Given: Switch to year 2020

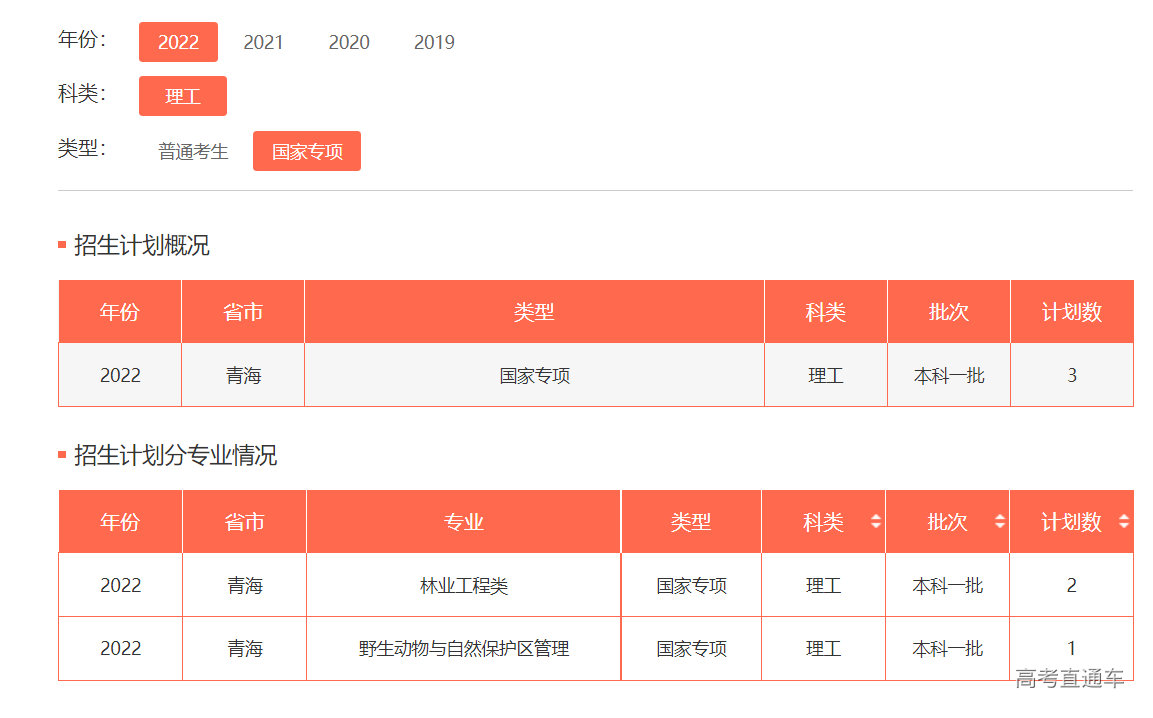Looking at the screenshot, I should point(349,42).
